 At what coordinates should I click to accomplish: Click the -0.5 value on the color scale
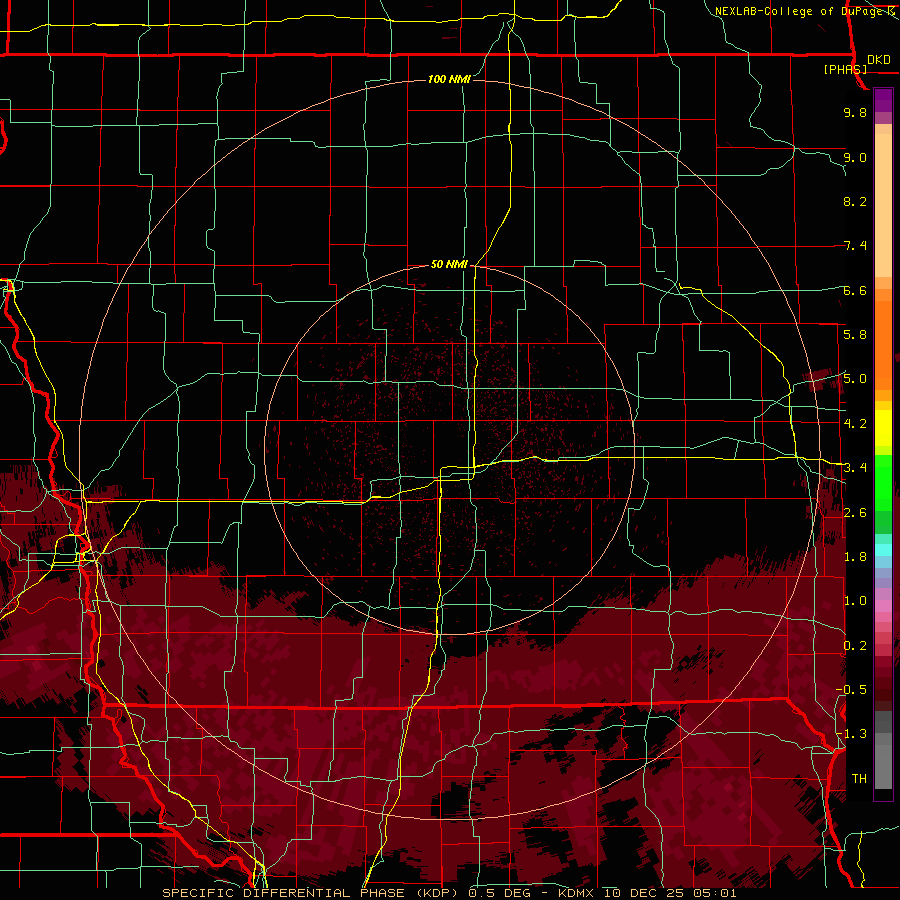[851, 689]
